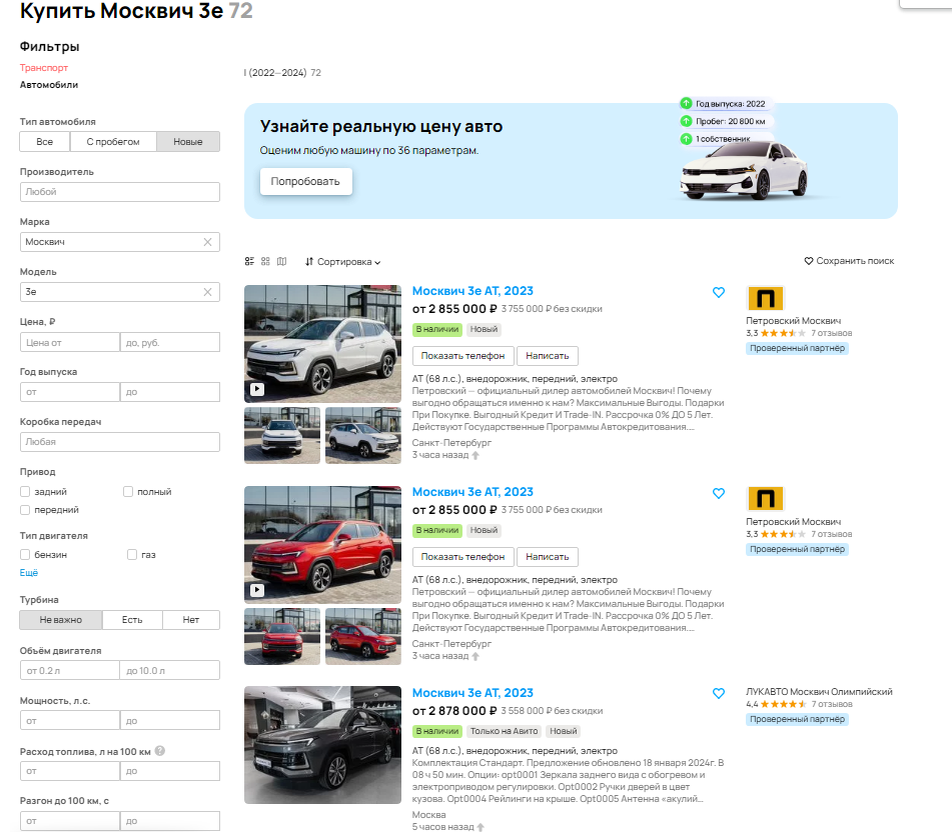Click the fuel consumption help icon
This screenshot has width=952, height=832.
click(160, 751)
